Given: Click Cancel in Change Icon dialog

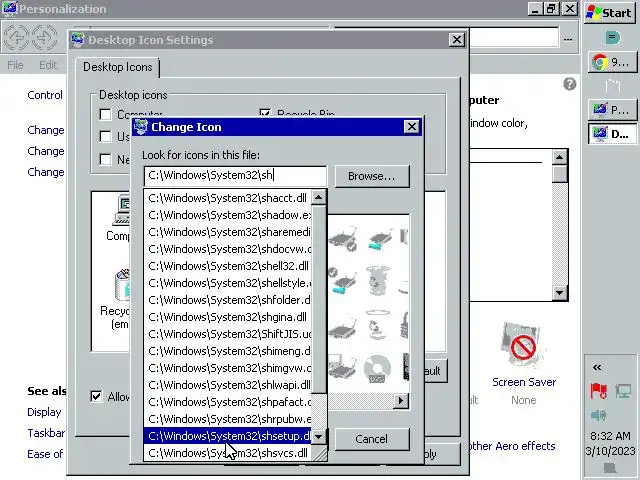Looking at the screenshot, I should click(x=372, y=439).
